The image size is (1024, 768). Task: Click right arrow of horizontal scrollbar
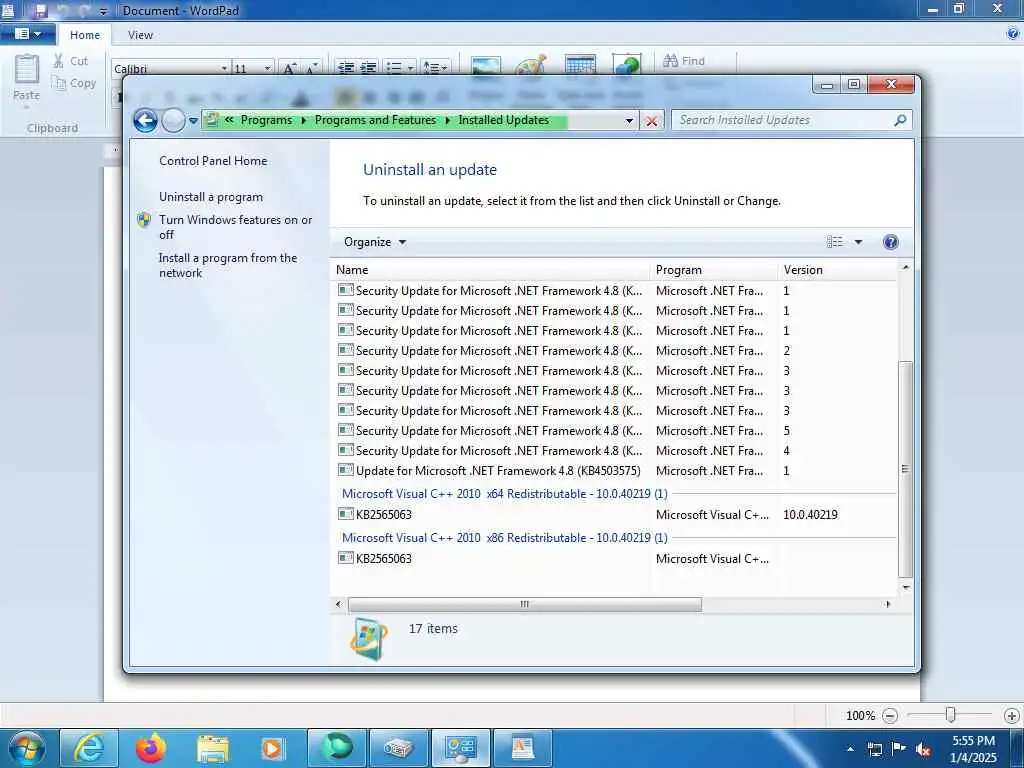(x=888, y=604)
